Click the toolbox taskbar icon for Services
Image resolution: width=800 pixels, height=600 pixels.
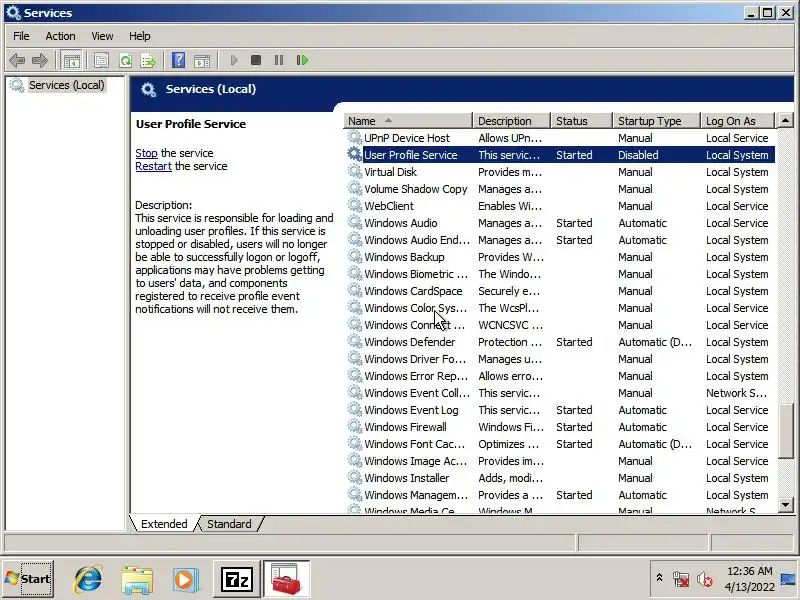(x=286, y=579)
